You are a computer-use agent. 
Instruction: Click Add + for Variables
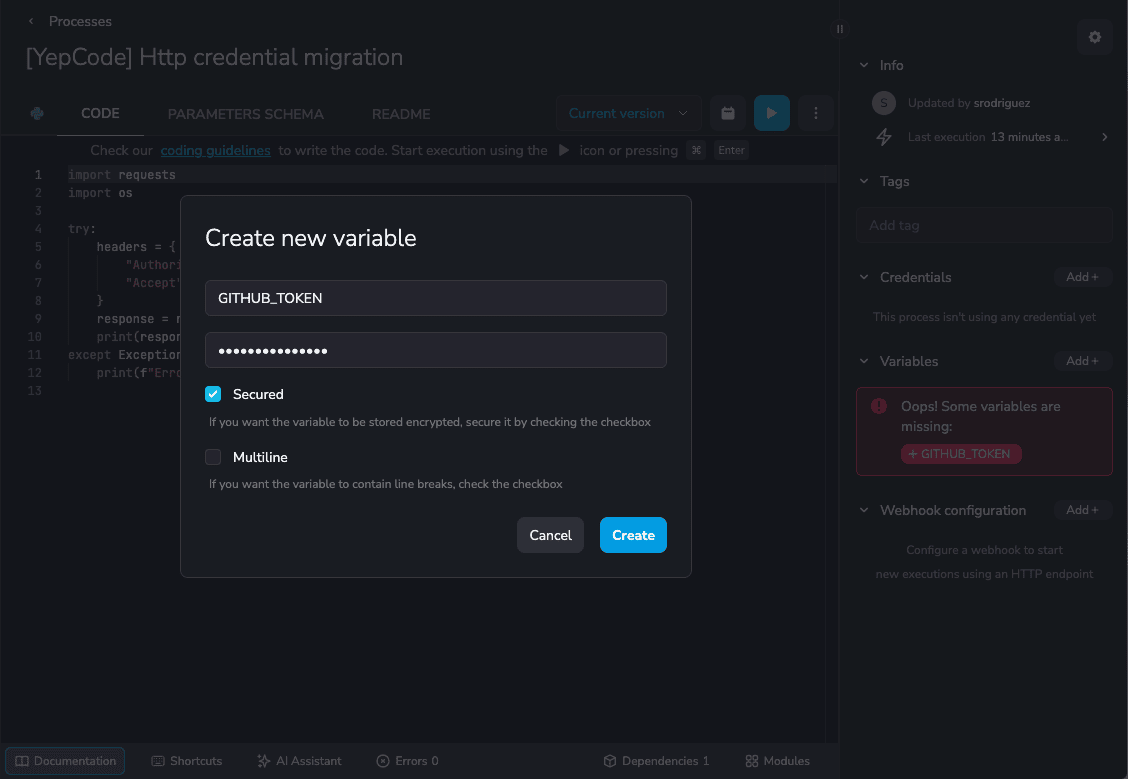pyautogui.click(x=1083, y=361)
